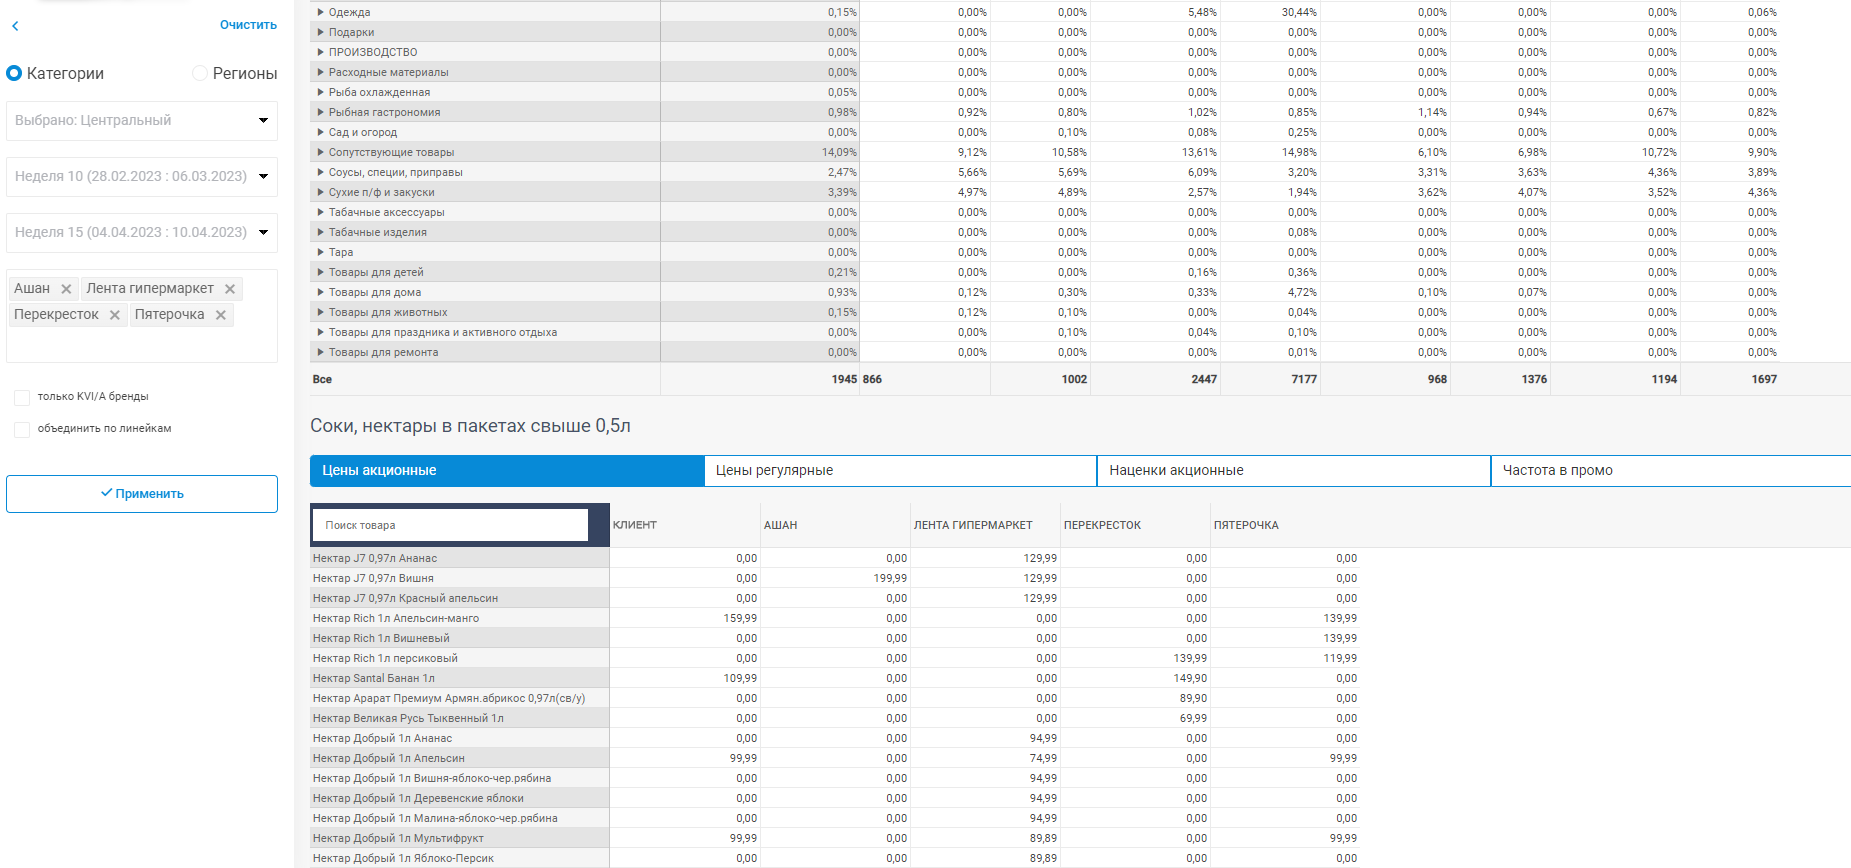
Task: Expand Тара category row
Action: pyautogui.click(x=321, y=252)
